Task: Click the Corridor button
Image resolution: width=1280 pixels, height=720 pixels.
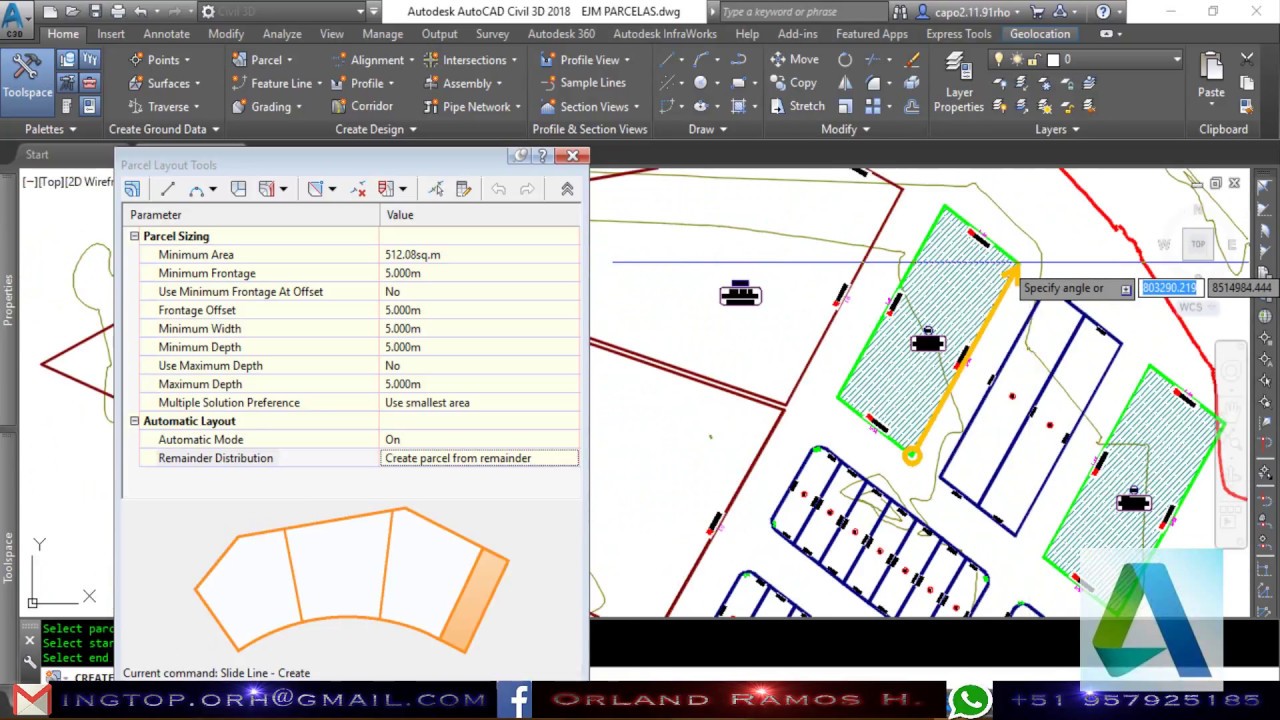Action: (x=361, y=106)
